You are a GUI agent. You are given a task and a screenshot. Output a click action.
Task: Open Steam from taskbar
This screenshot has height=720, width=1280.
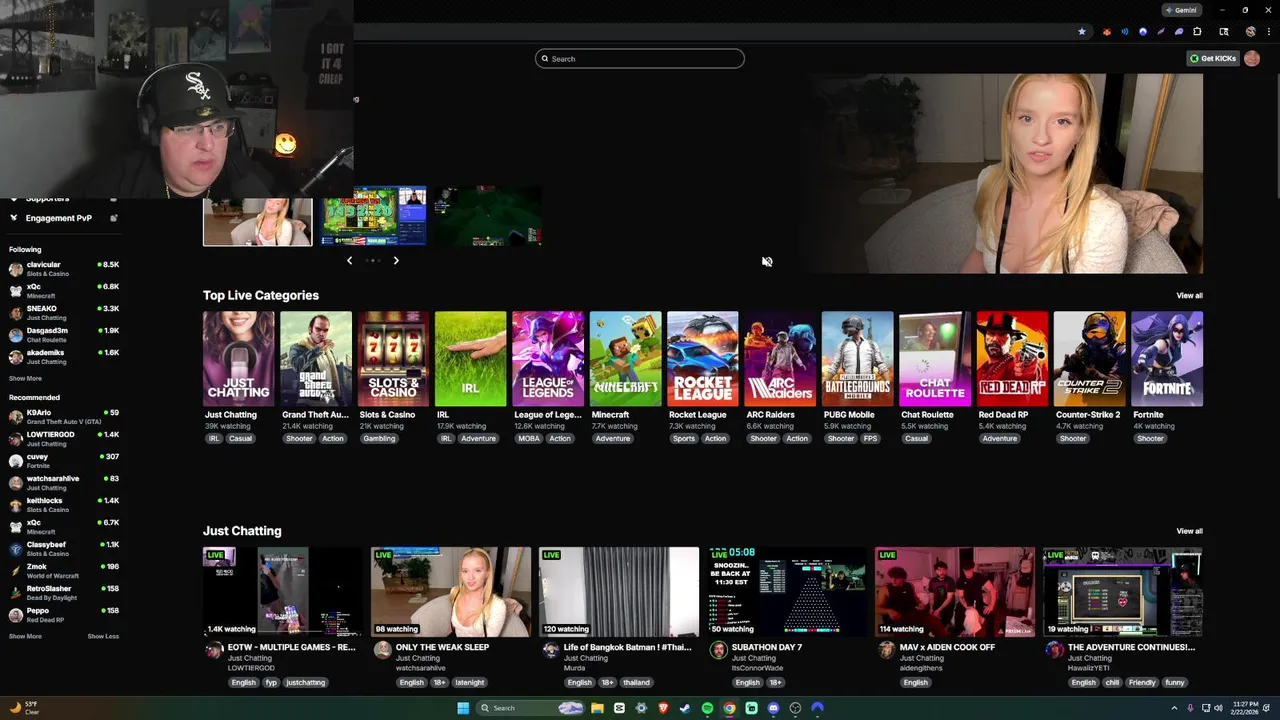pos(685,708)
